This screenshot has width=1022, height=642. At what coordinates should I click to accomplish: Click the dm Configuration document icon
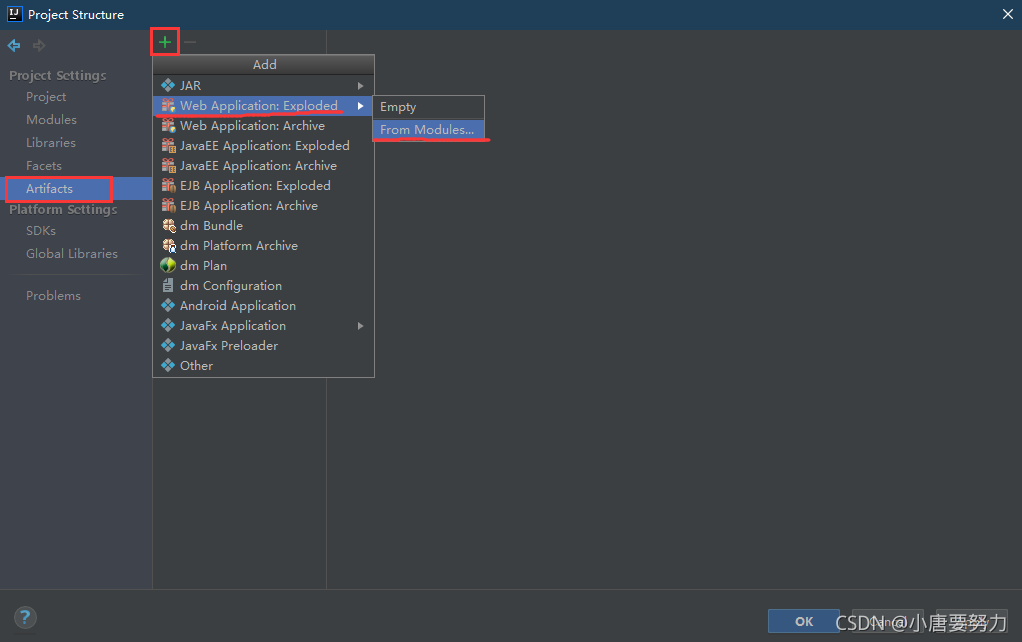click(168, 285)
